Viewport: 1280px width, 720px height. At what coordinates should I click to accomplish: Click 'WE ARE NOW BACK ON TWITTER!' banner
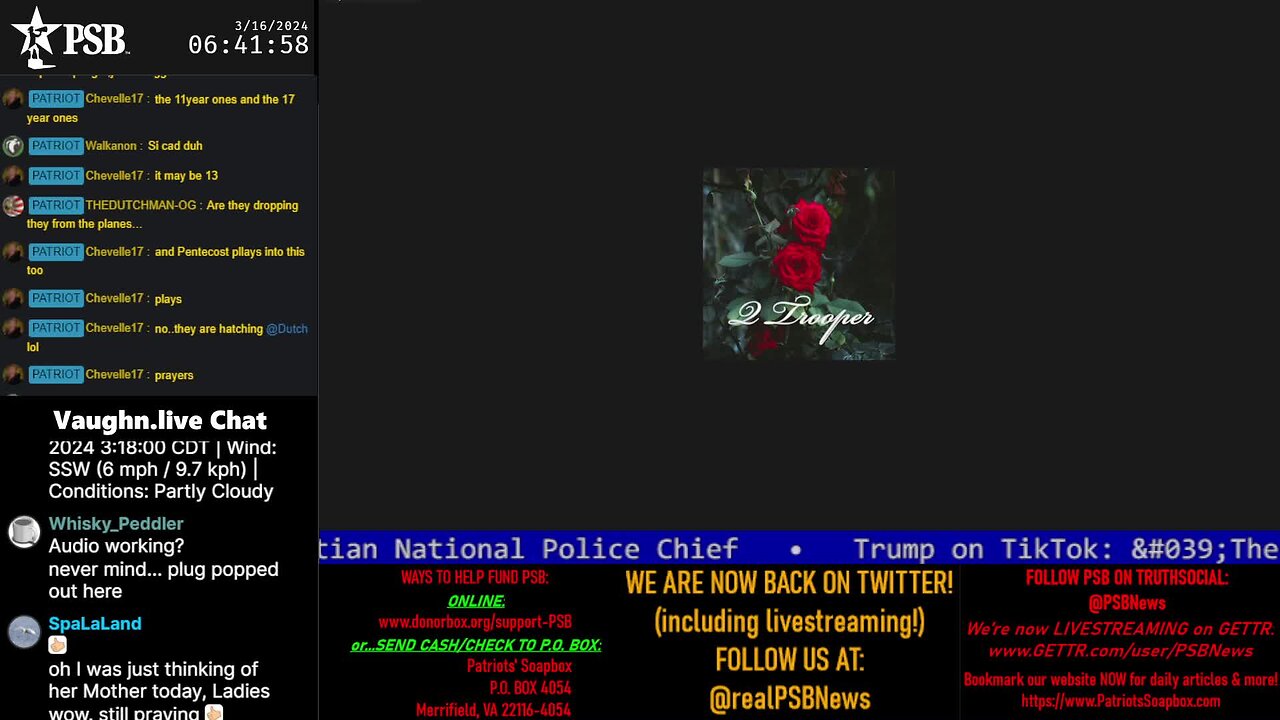tap(789, 582)
